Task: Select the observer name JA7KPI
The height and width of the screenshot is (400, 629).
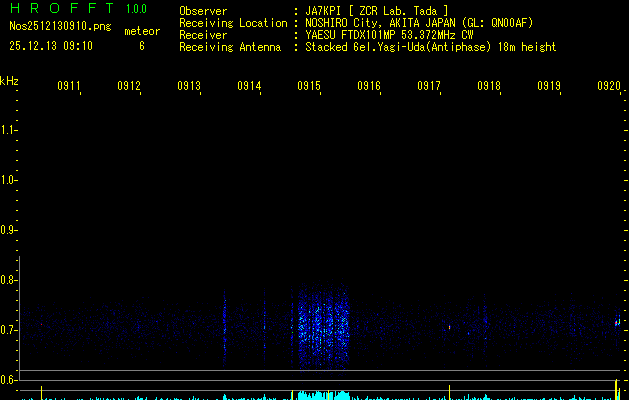Action: [x=324, y=11]
